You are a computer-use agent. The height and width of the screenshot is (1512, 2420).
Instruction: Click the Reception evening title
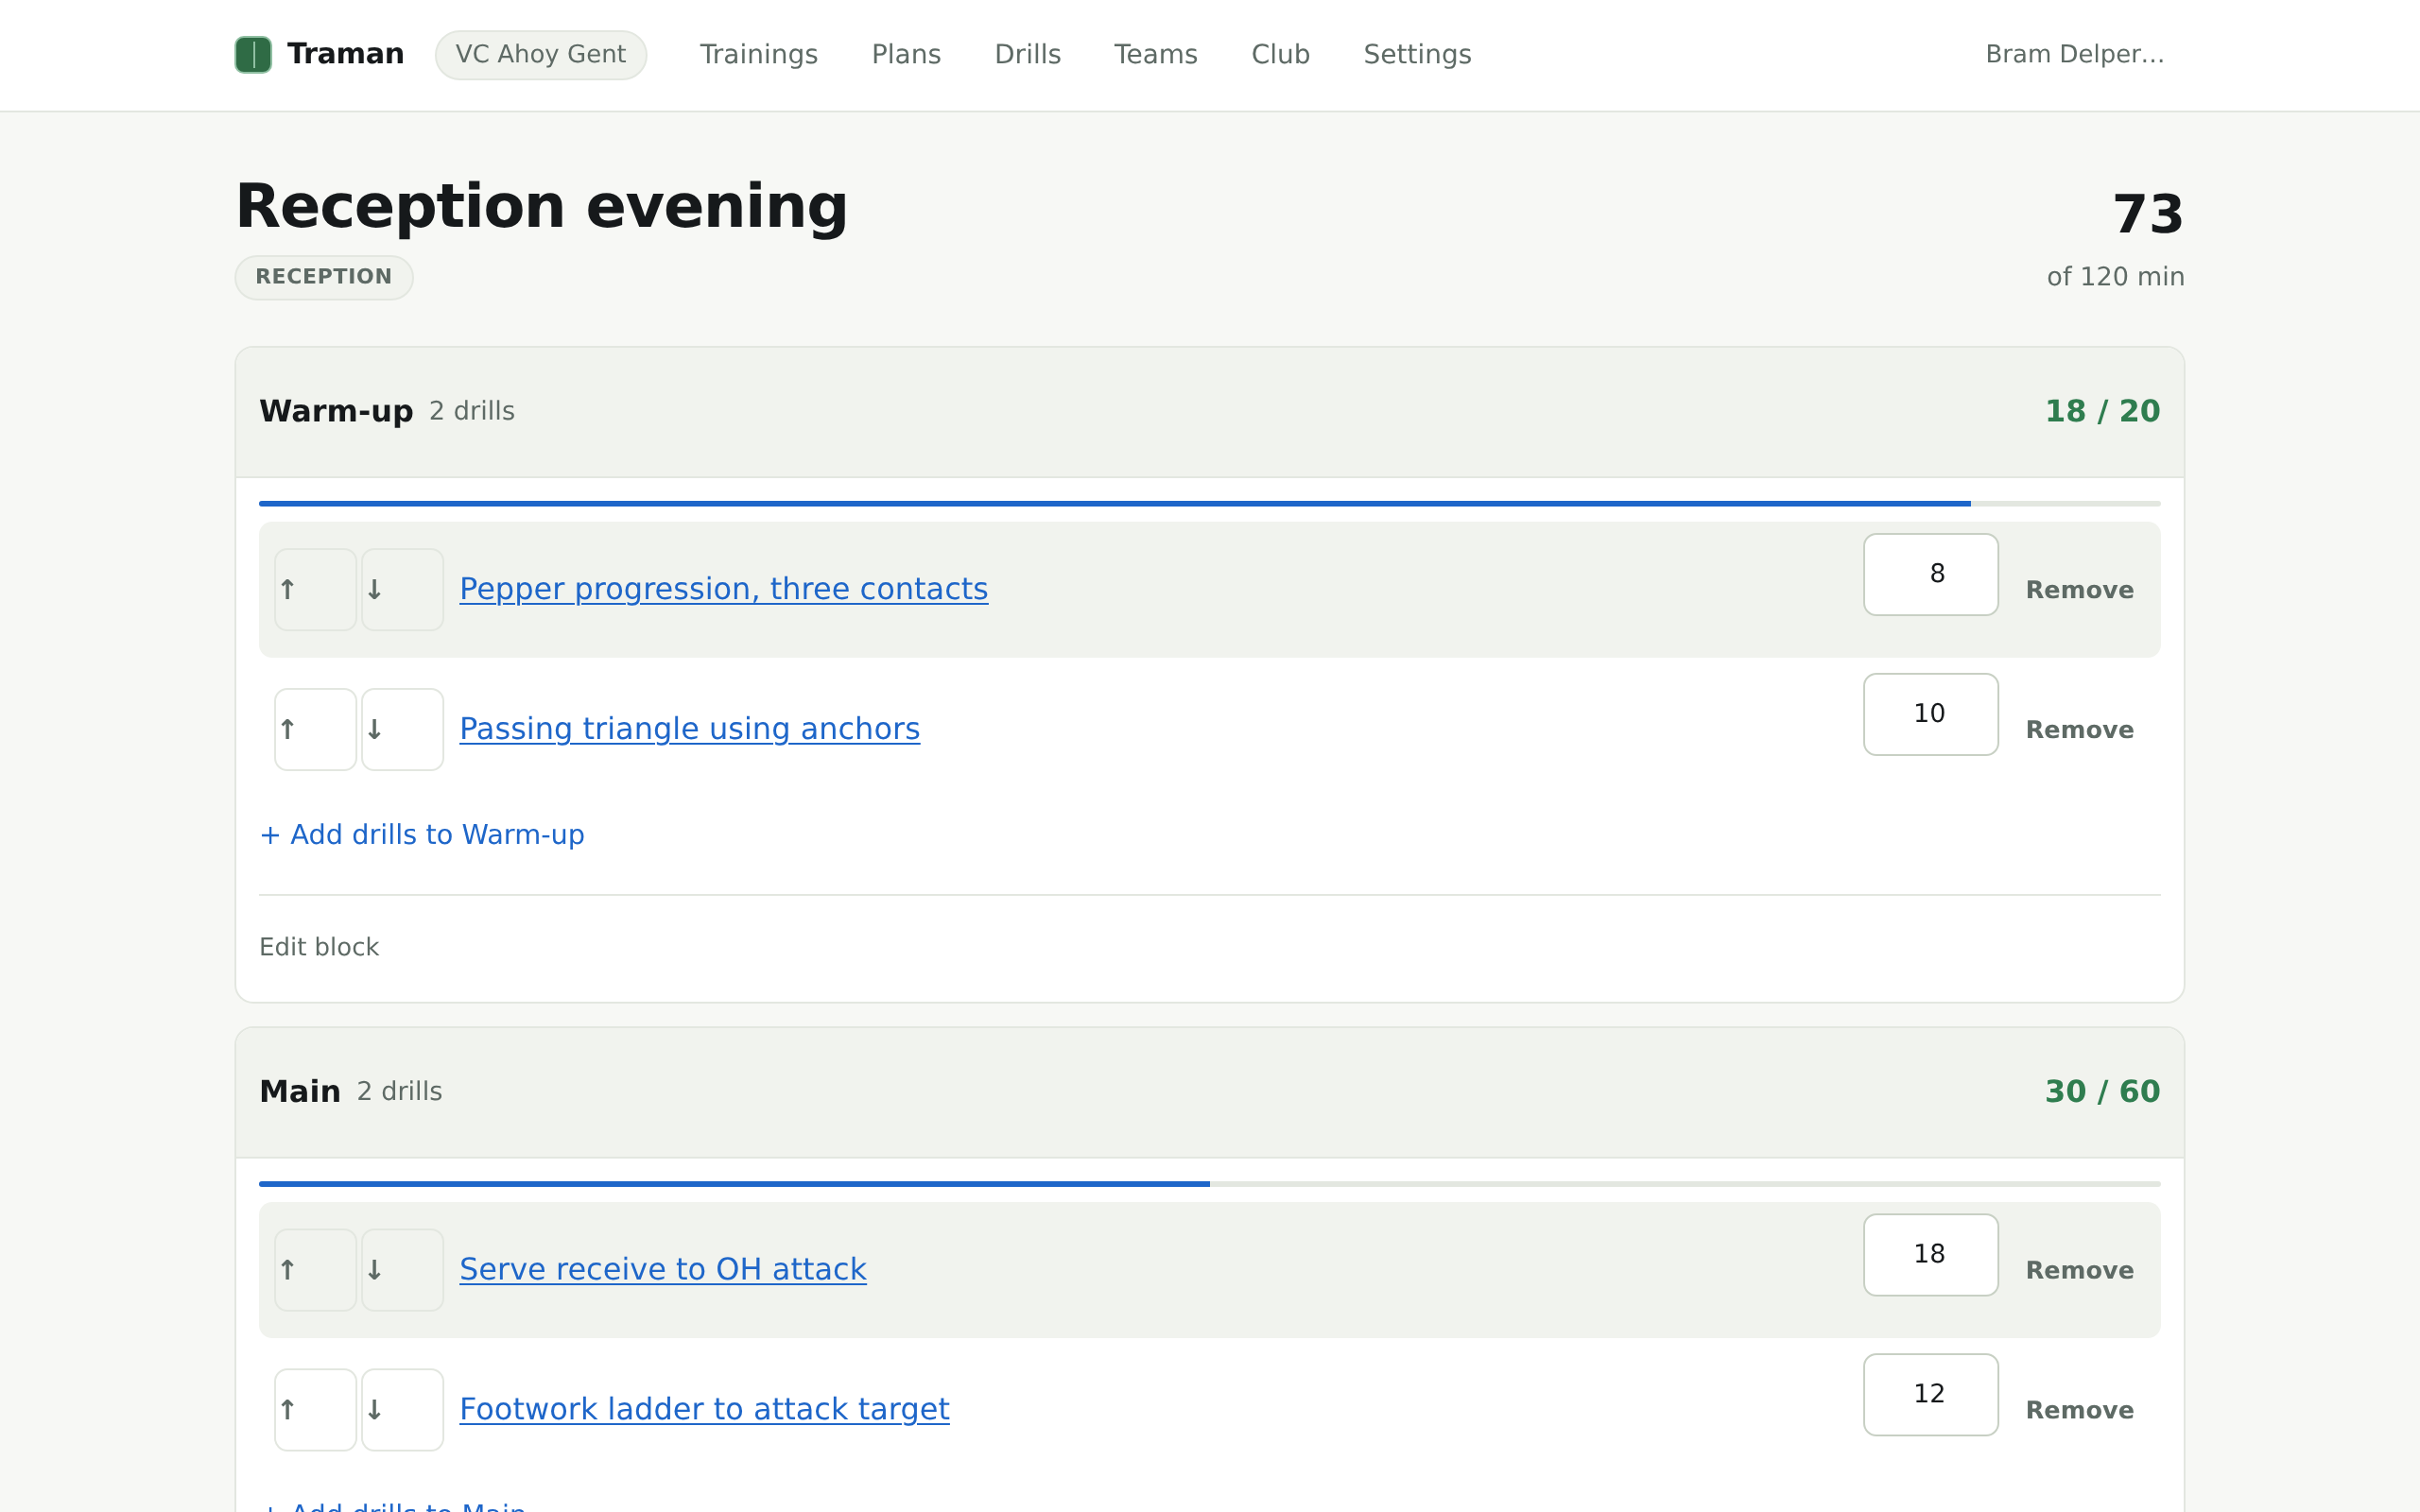[542, 207]
